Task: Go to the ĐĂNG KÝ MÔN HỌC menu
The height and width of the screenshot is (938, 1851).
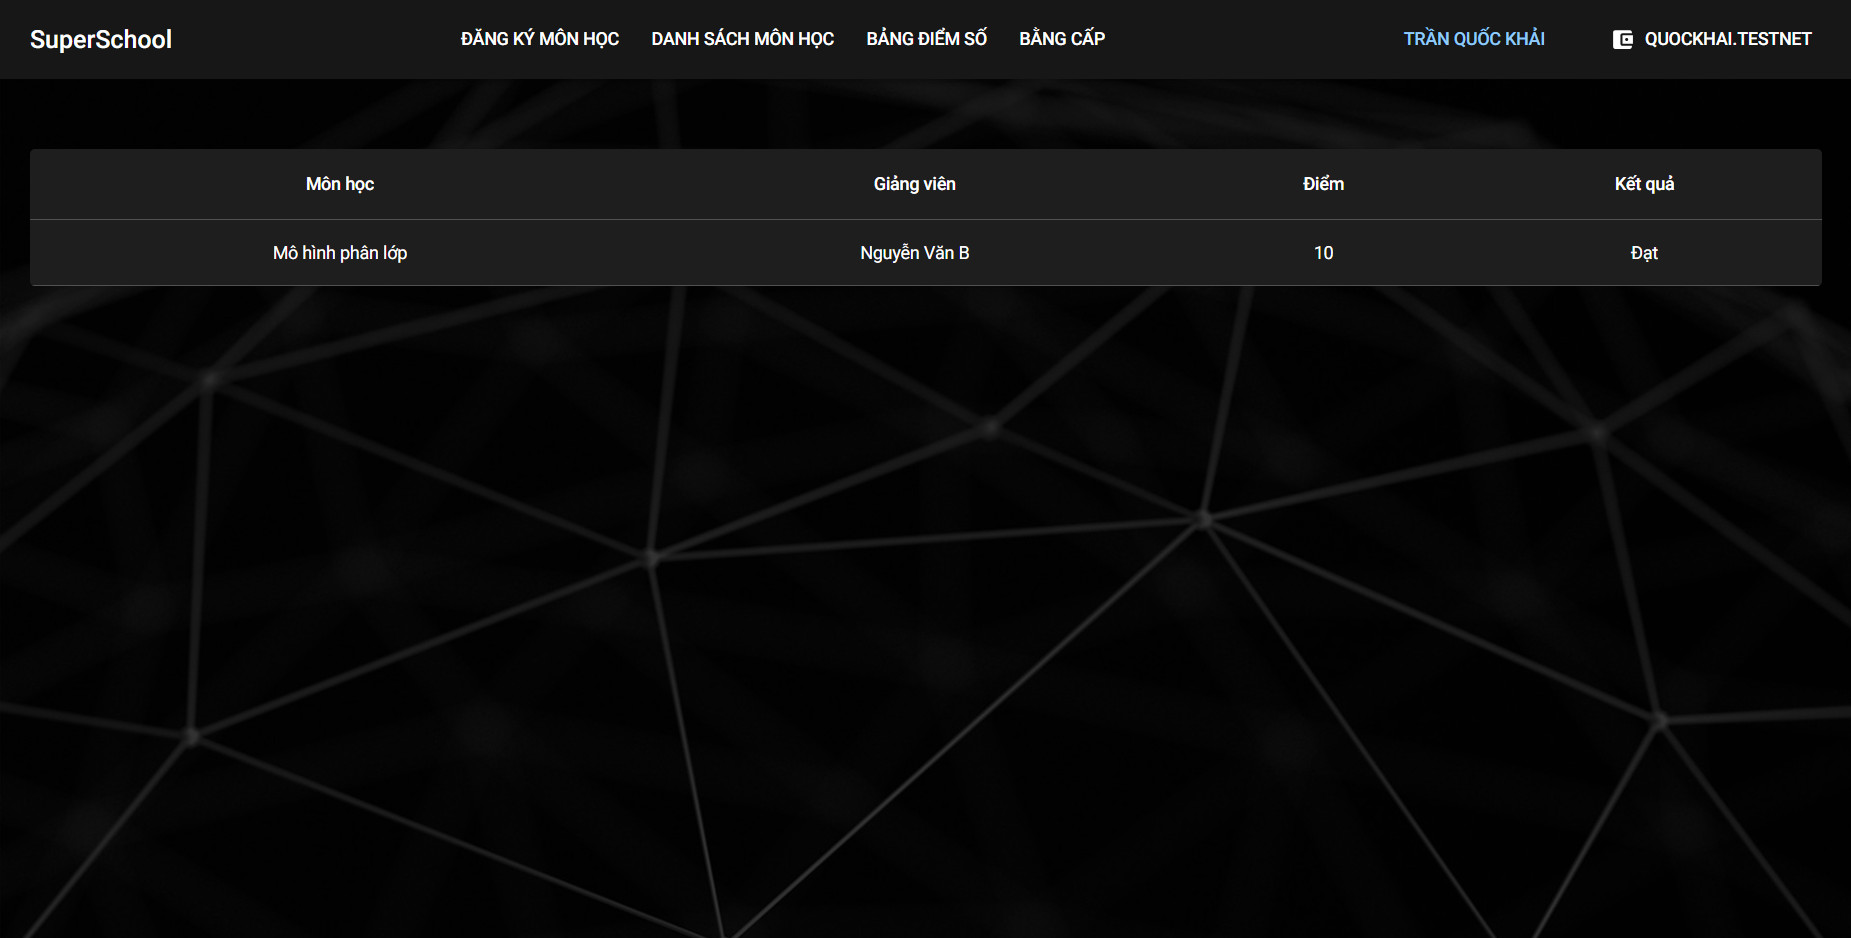Action: pyautogui.click(x=540, y=39)
